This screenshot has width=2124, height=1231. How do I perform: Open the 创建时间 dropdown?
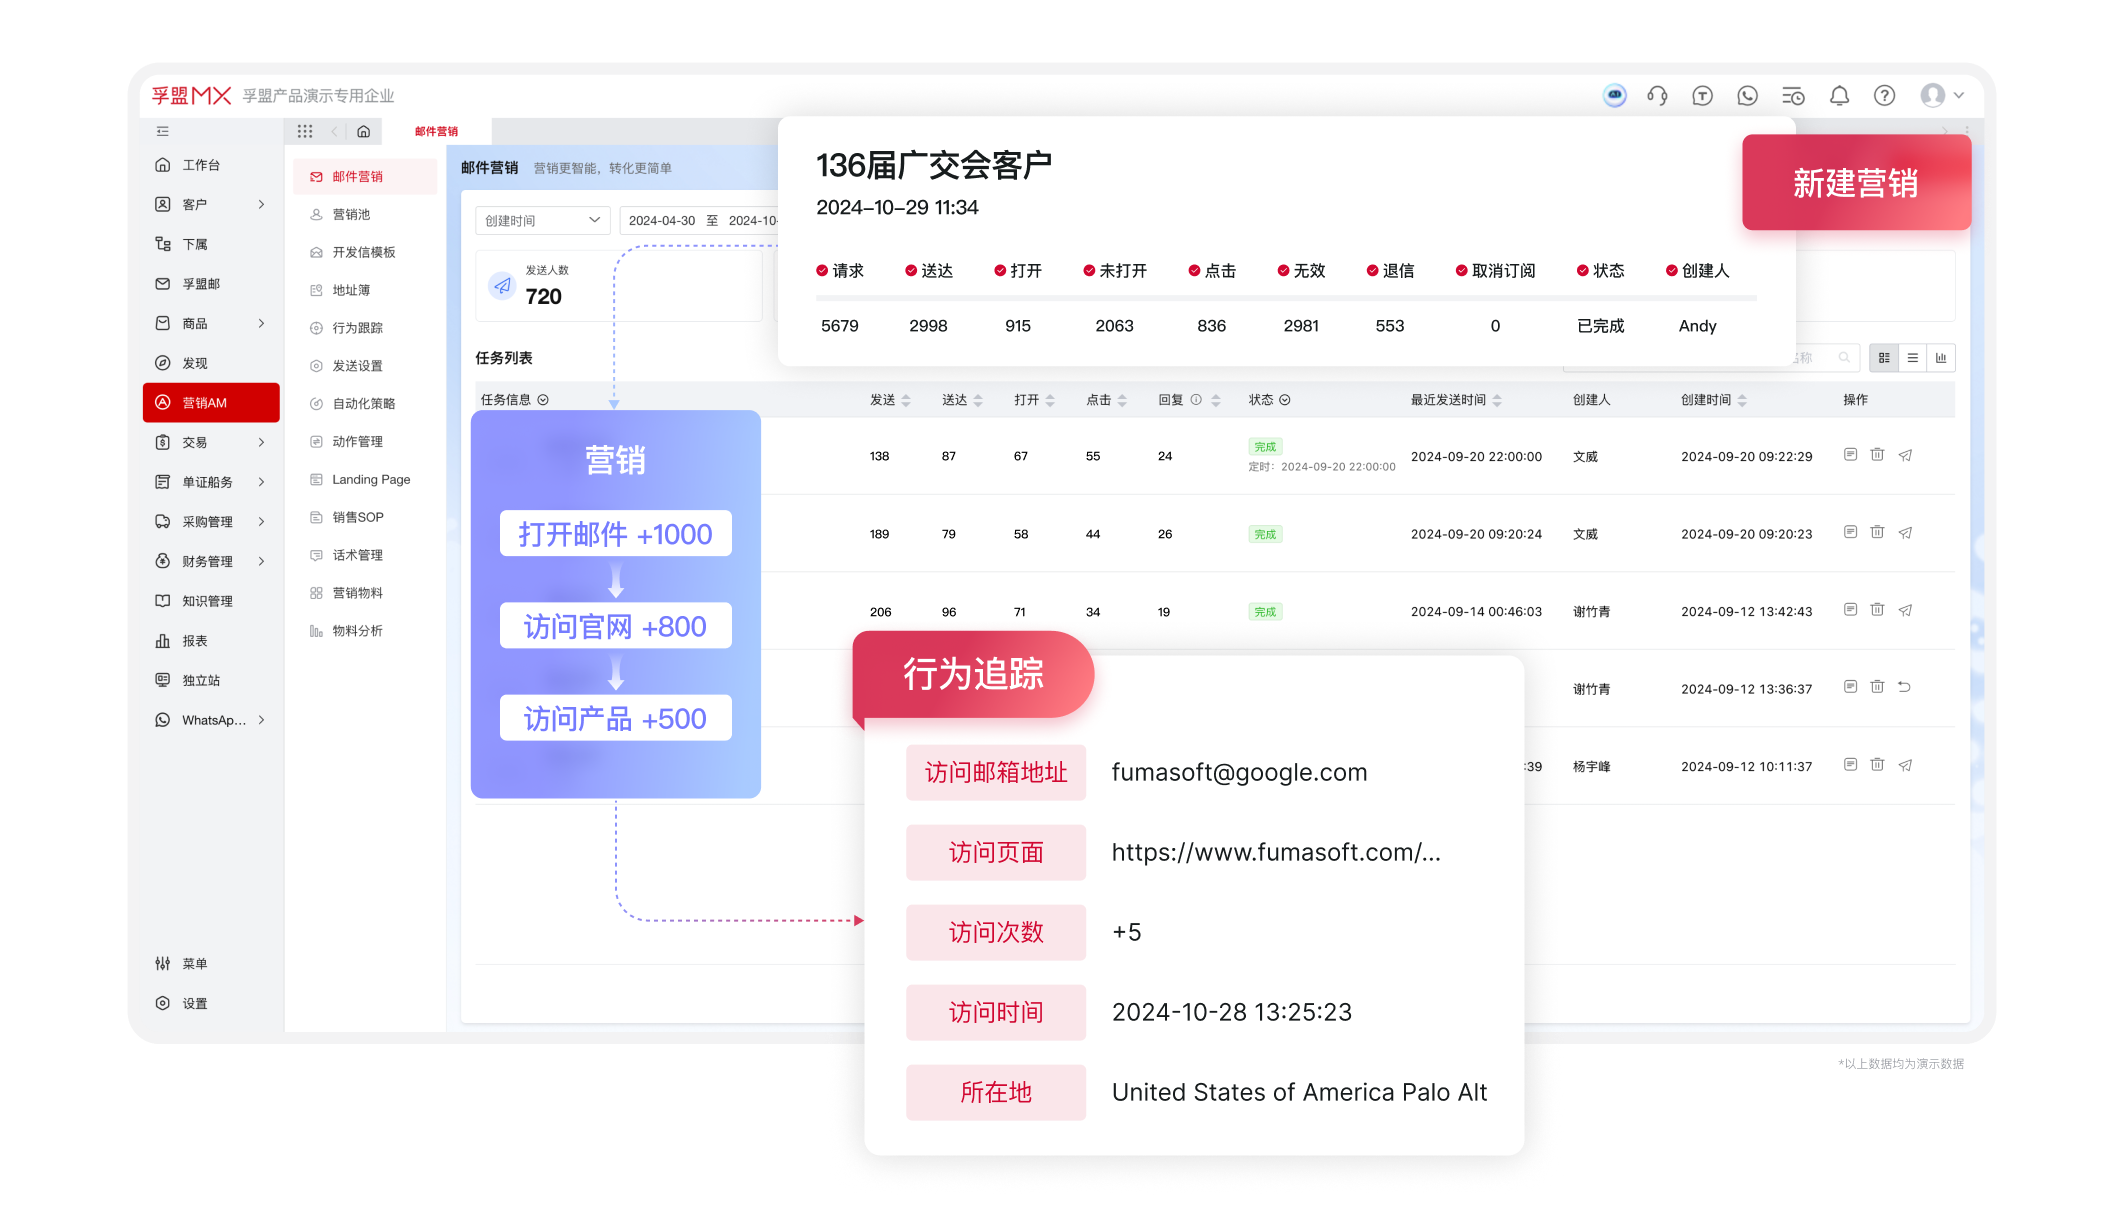click(x=543, y=220)
